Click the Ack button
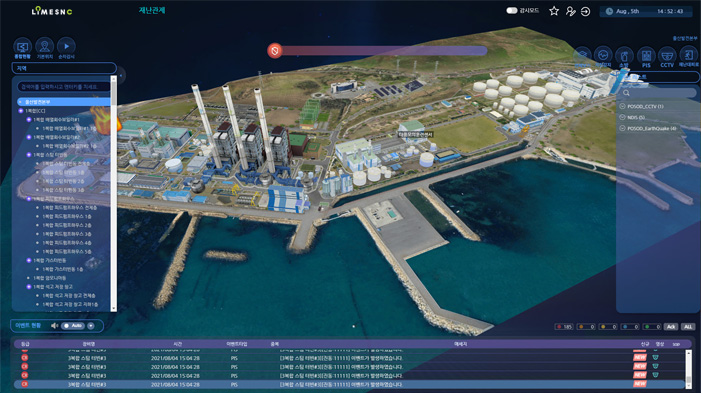Screen dimensions: 701x393 point(671,327)
